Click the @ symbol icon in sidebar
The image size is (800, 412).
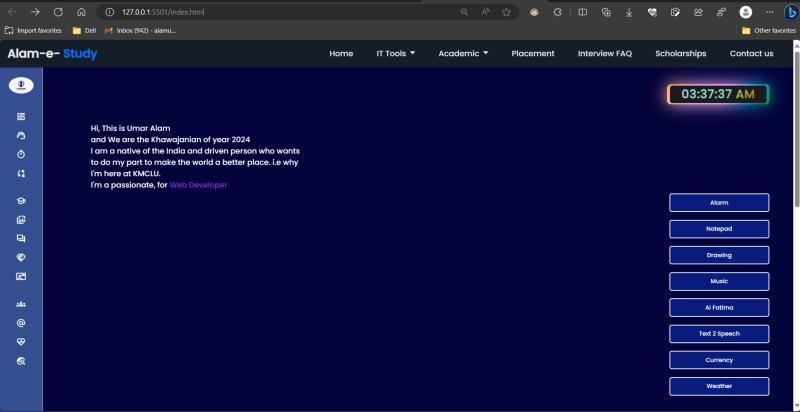21,323
